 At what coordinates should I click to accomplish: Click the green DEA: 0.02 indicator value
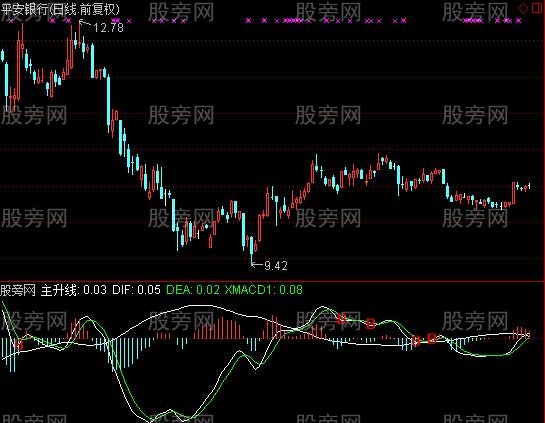coord(193,290)
